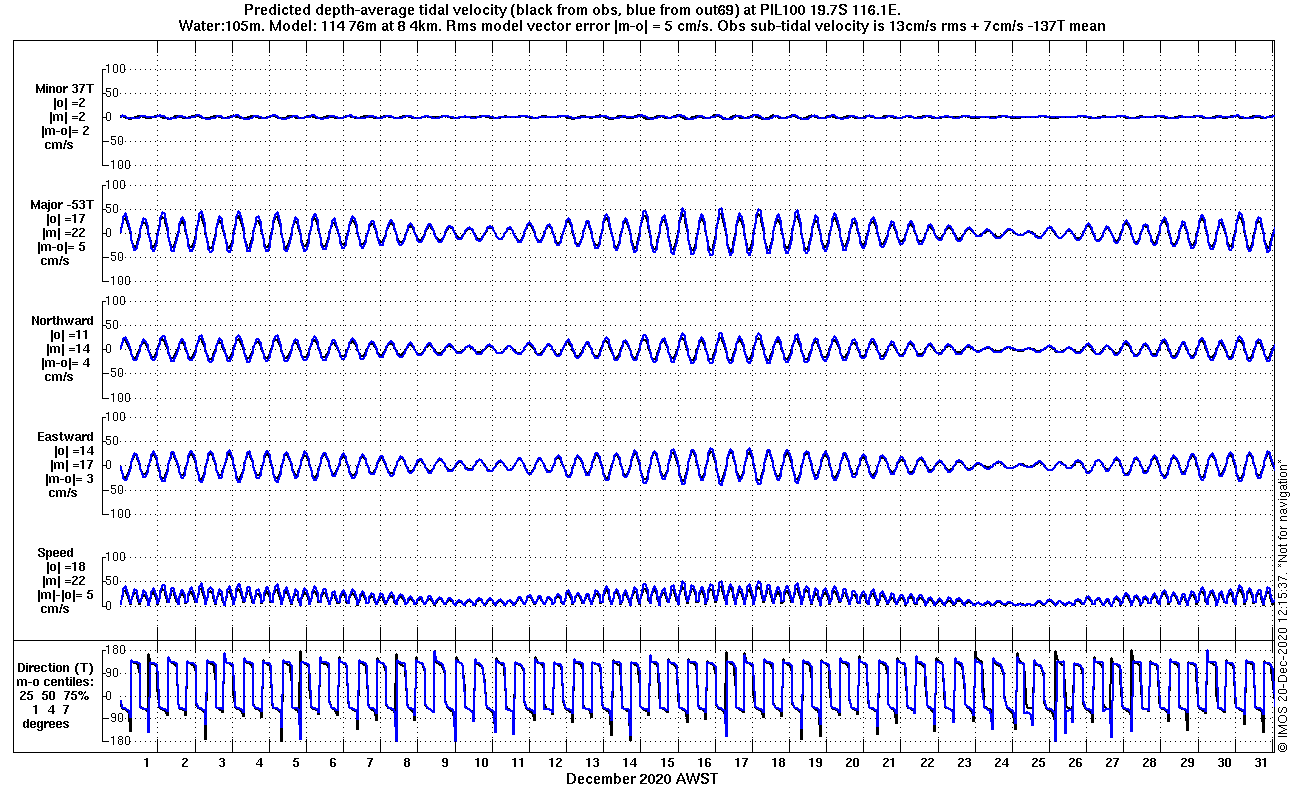The image size is (1300, 800).
Task: Click '|o| =18' in the Speed panel
Action: 69,567
